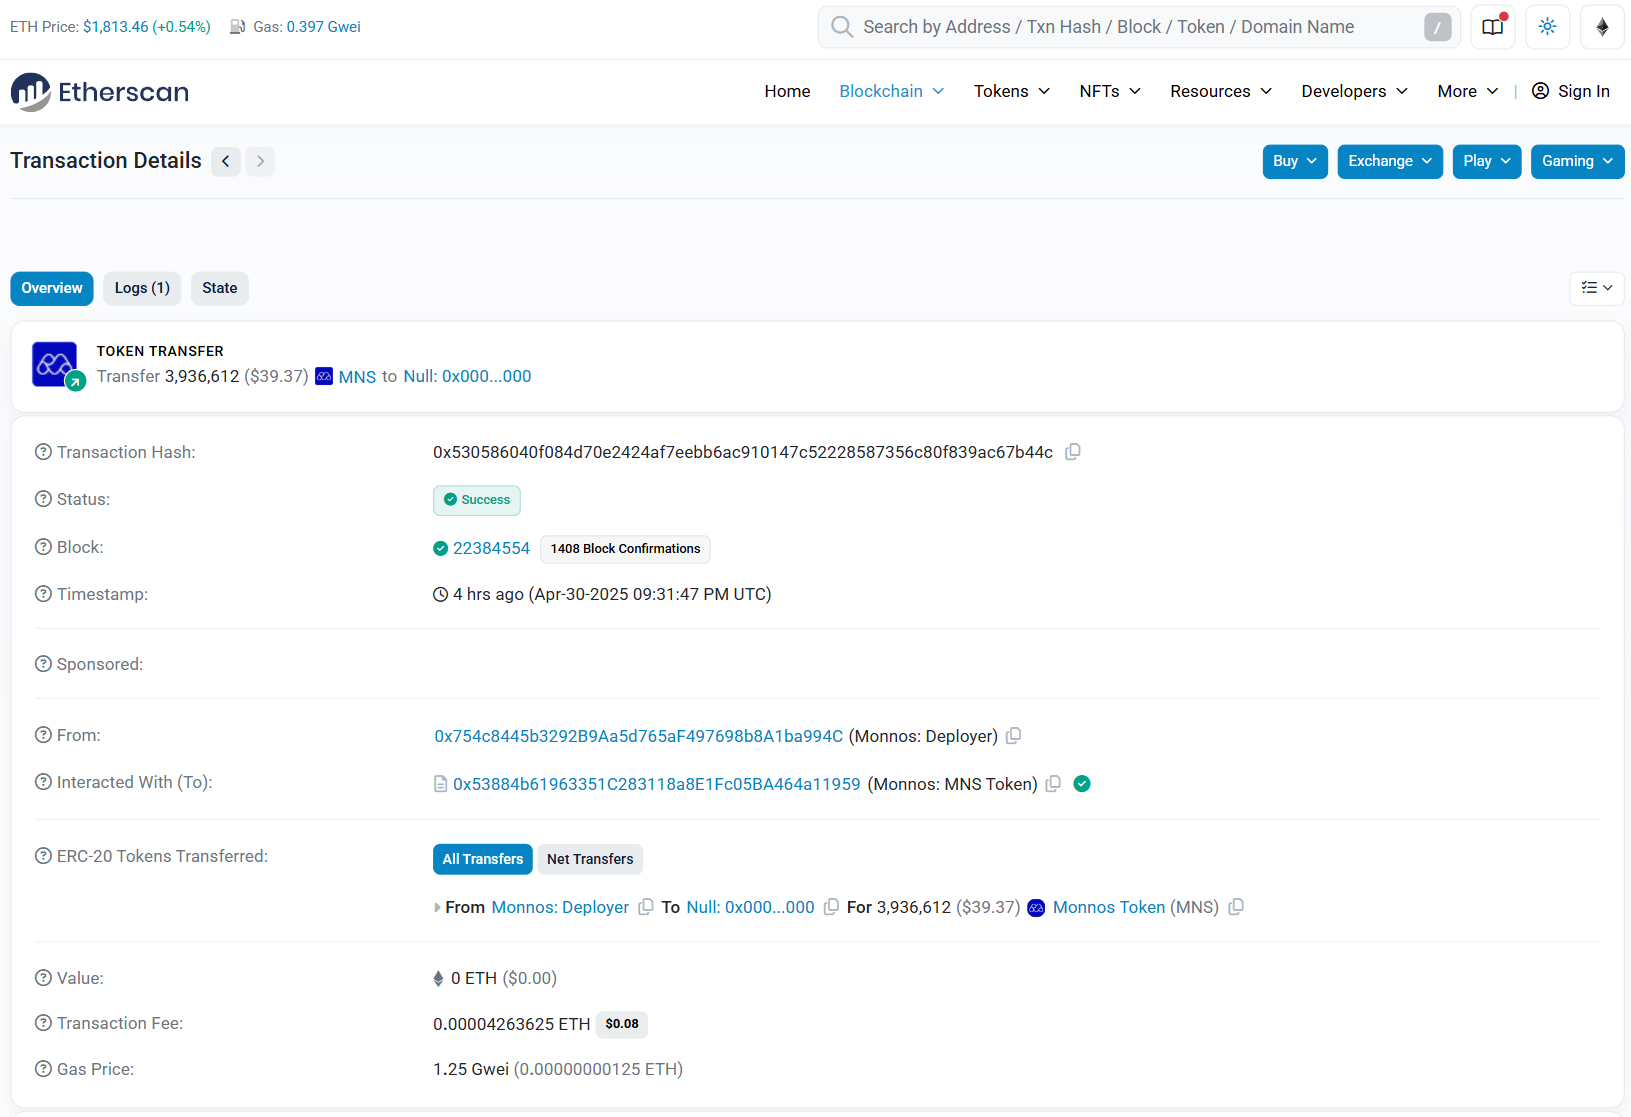1631x1117 pixels.
Task: Expand the transfer row triangle before From
Action: pos(437,908)
